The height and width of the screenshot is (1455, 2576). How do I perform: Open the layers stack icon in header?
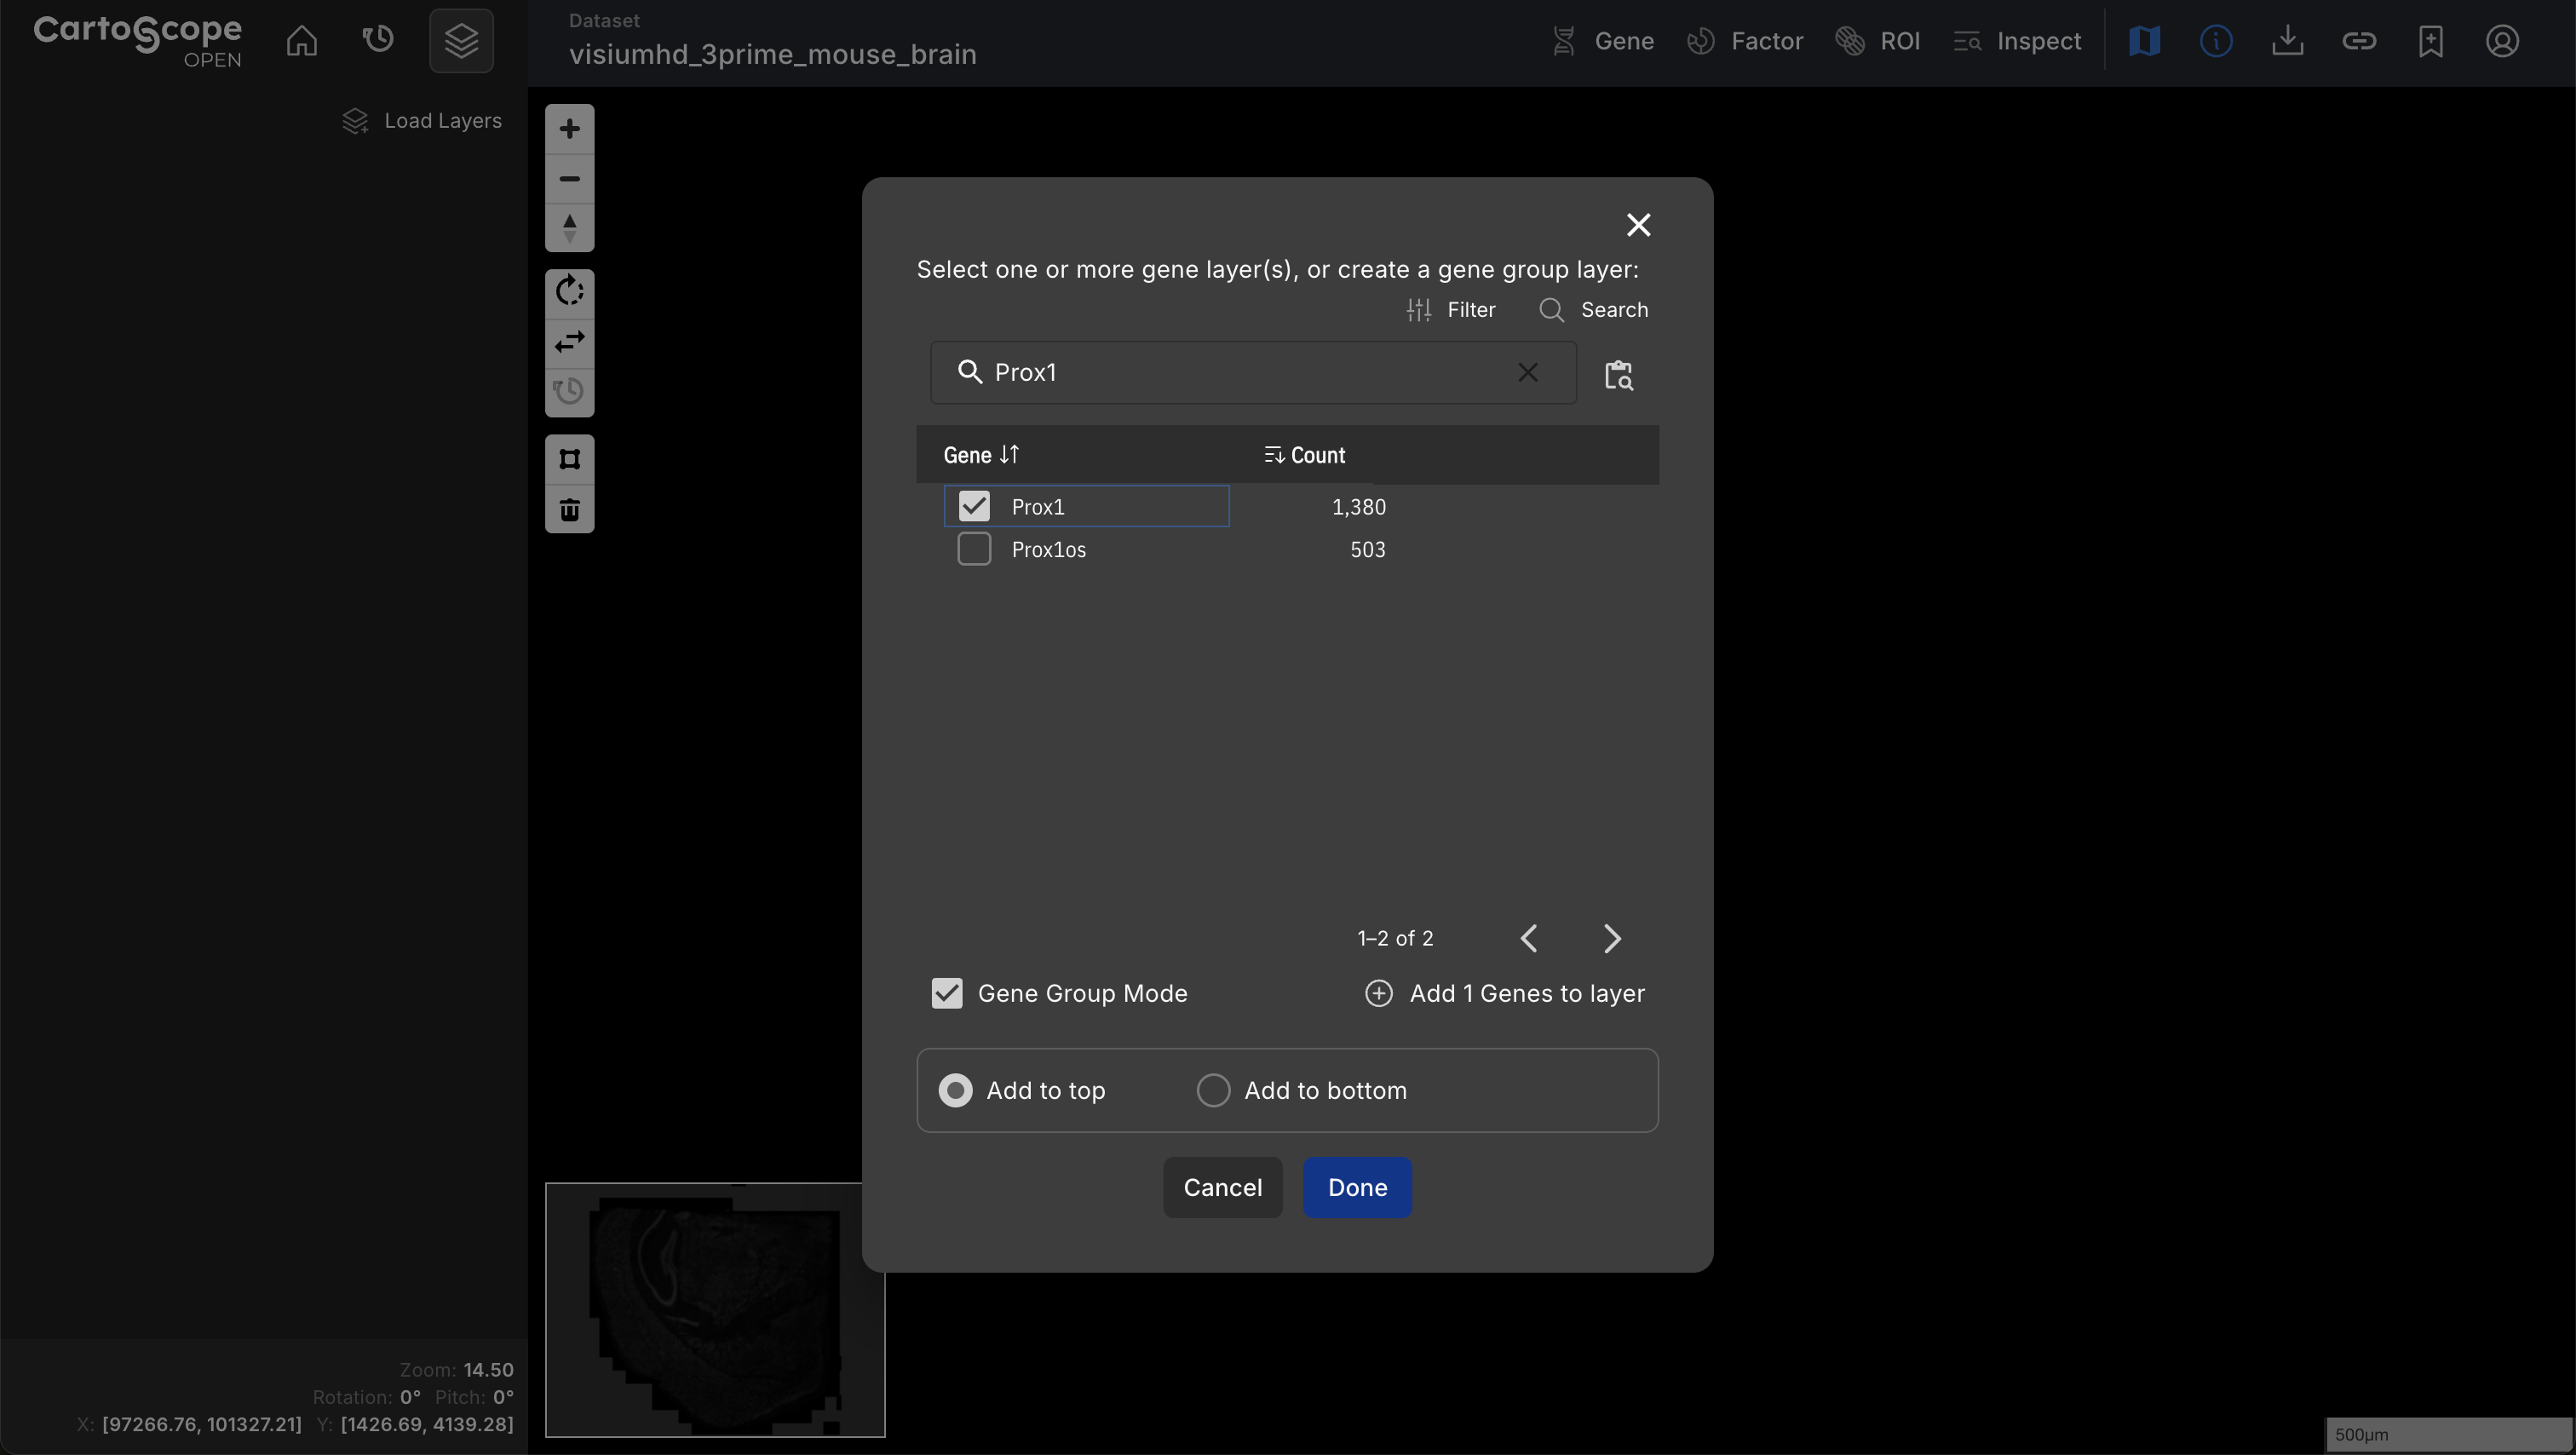[461, 41]
